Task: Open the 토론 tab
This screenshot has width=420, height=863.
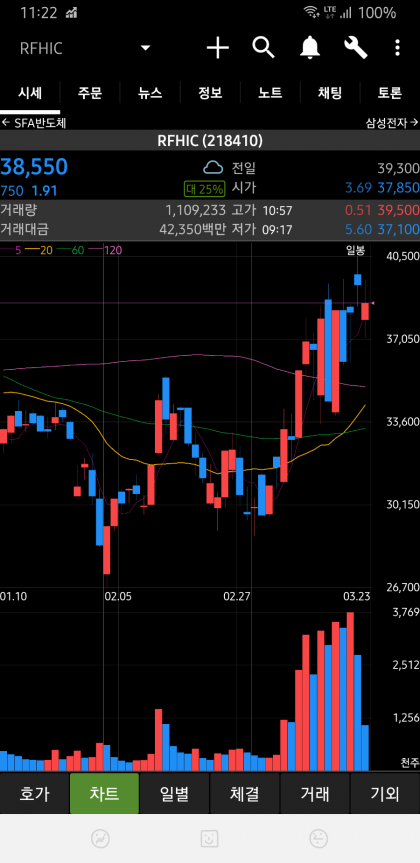Action: pyautogui.click(x=390, y=93)
